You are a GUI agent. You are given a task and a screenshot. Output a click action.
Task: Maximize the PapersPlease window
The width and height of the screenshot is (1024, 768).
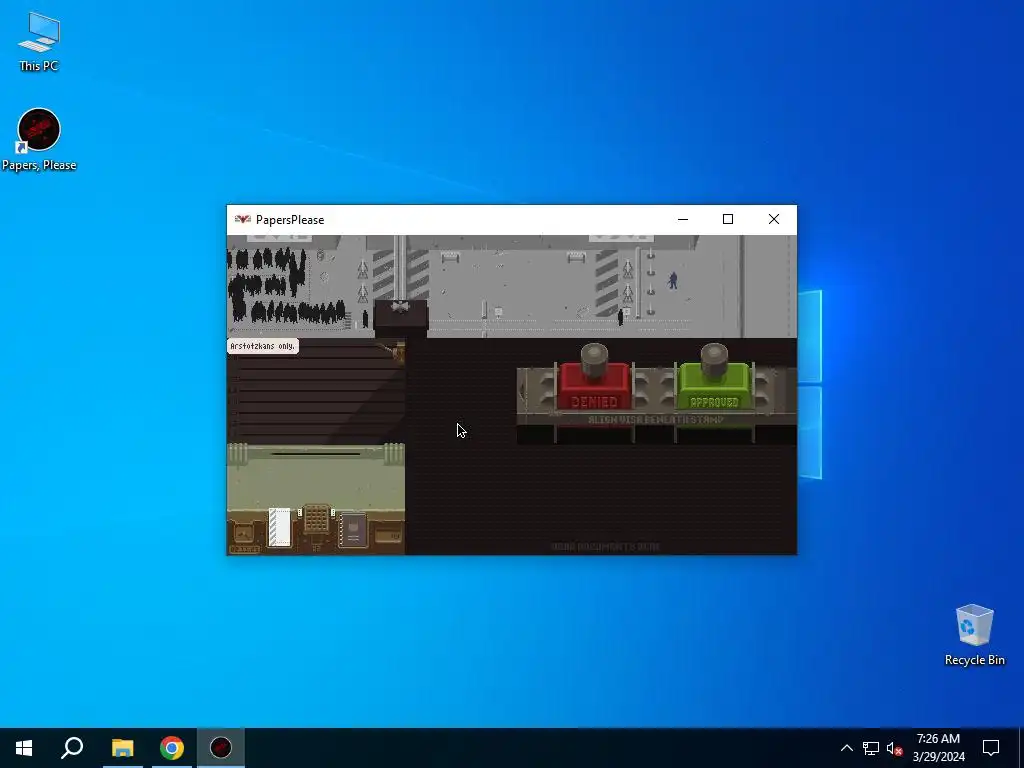click(728, 219)
